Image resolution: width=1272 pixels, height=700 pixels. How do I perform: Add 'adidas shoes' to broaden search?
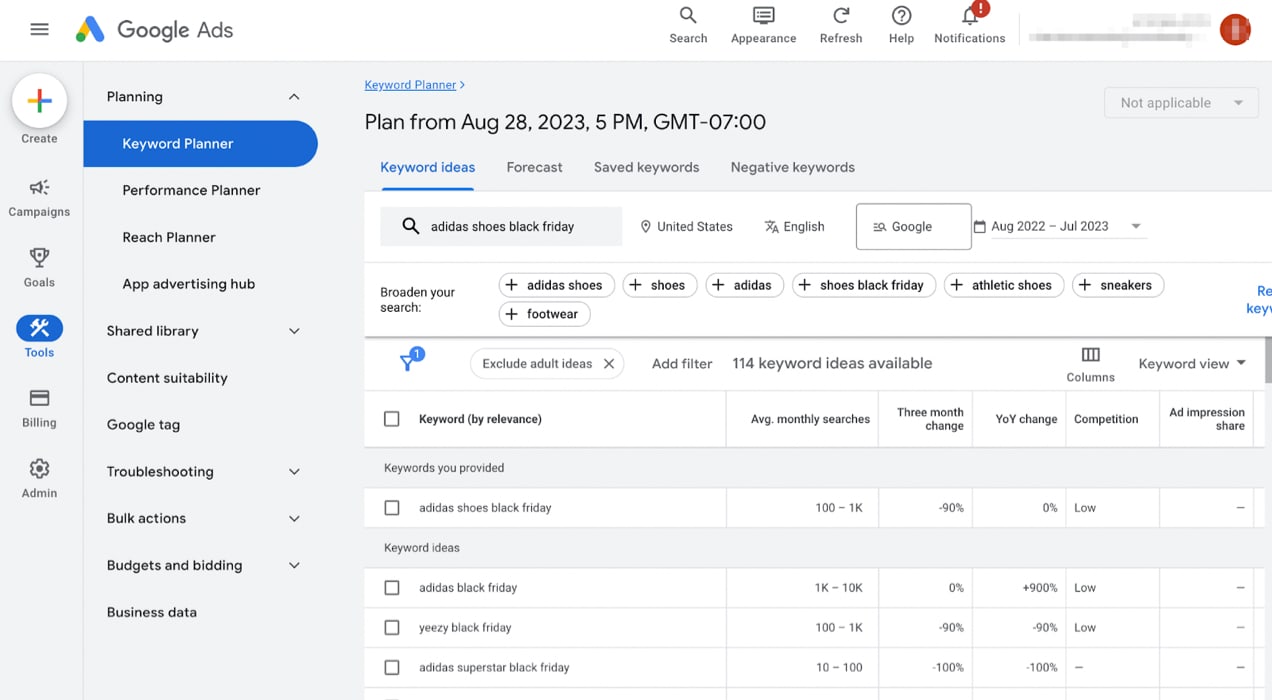point(556,285)
